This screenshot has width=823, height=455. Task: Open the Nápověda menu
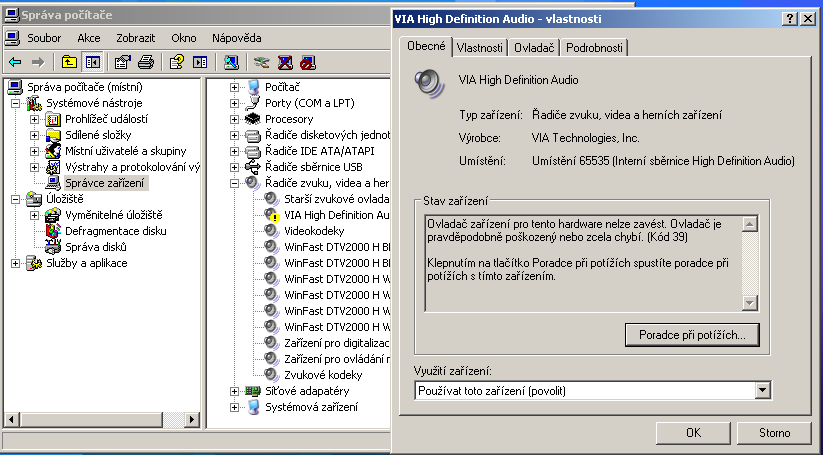pyautogui.click(x=237, y=38)
